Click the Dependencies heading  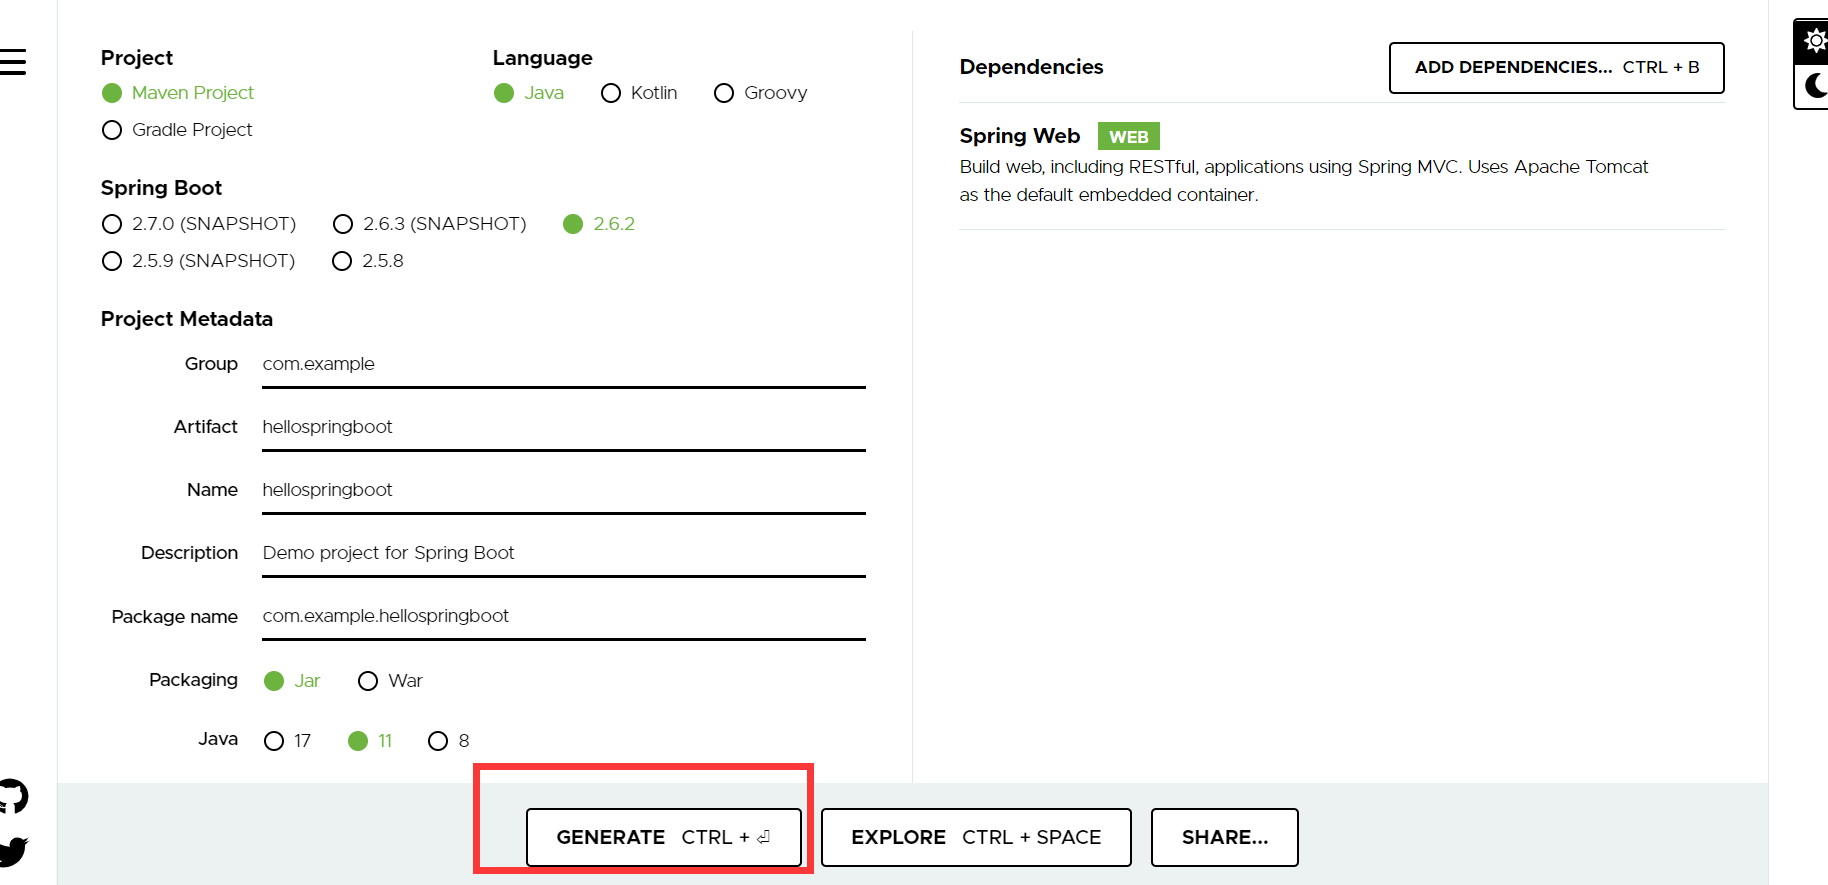coord(1031,67)
